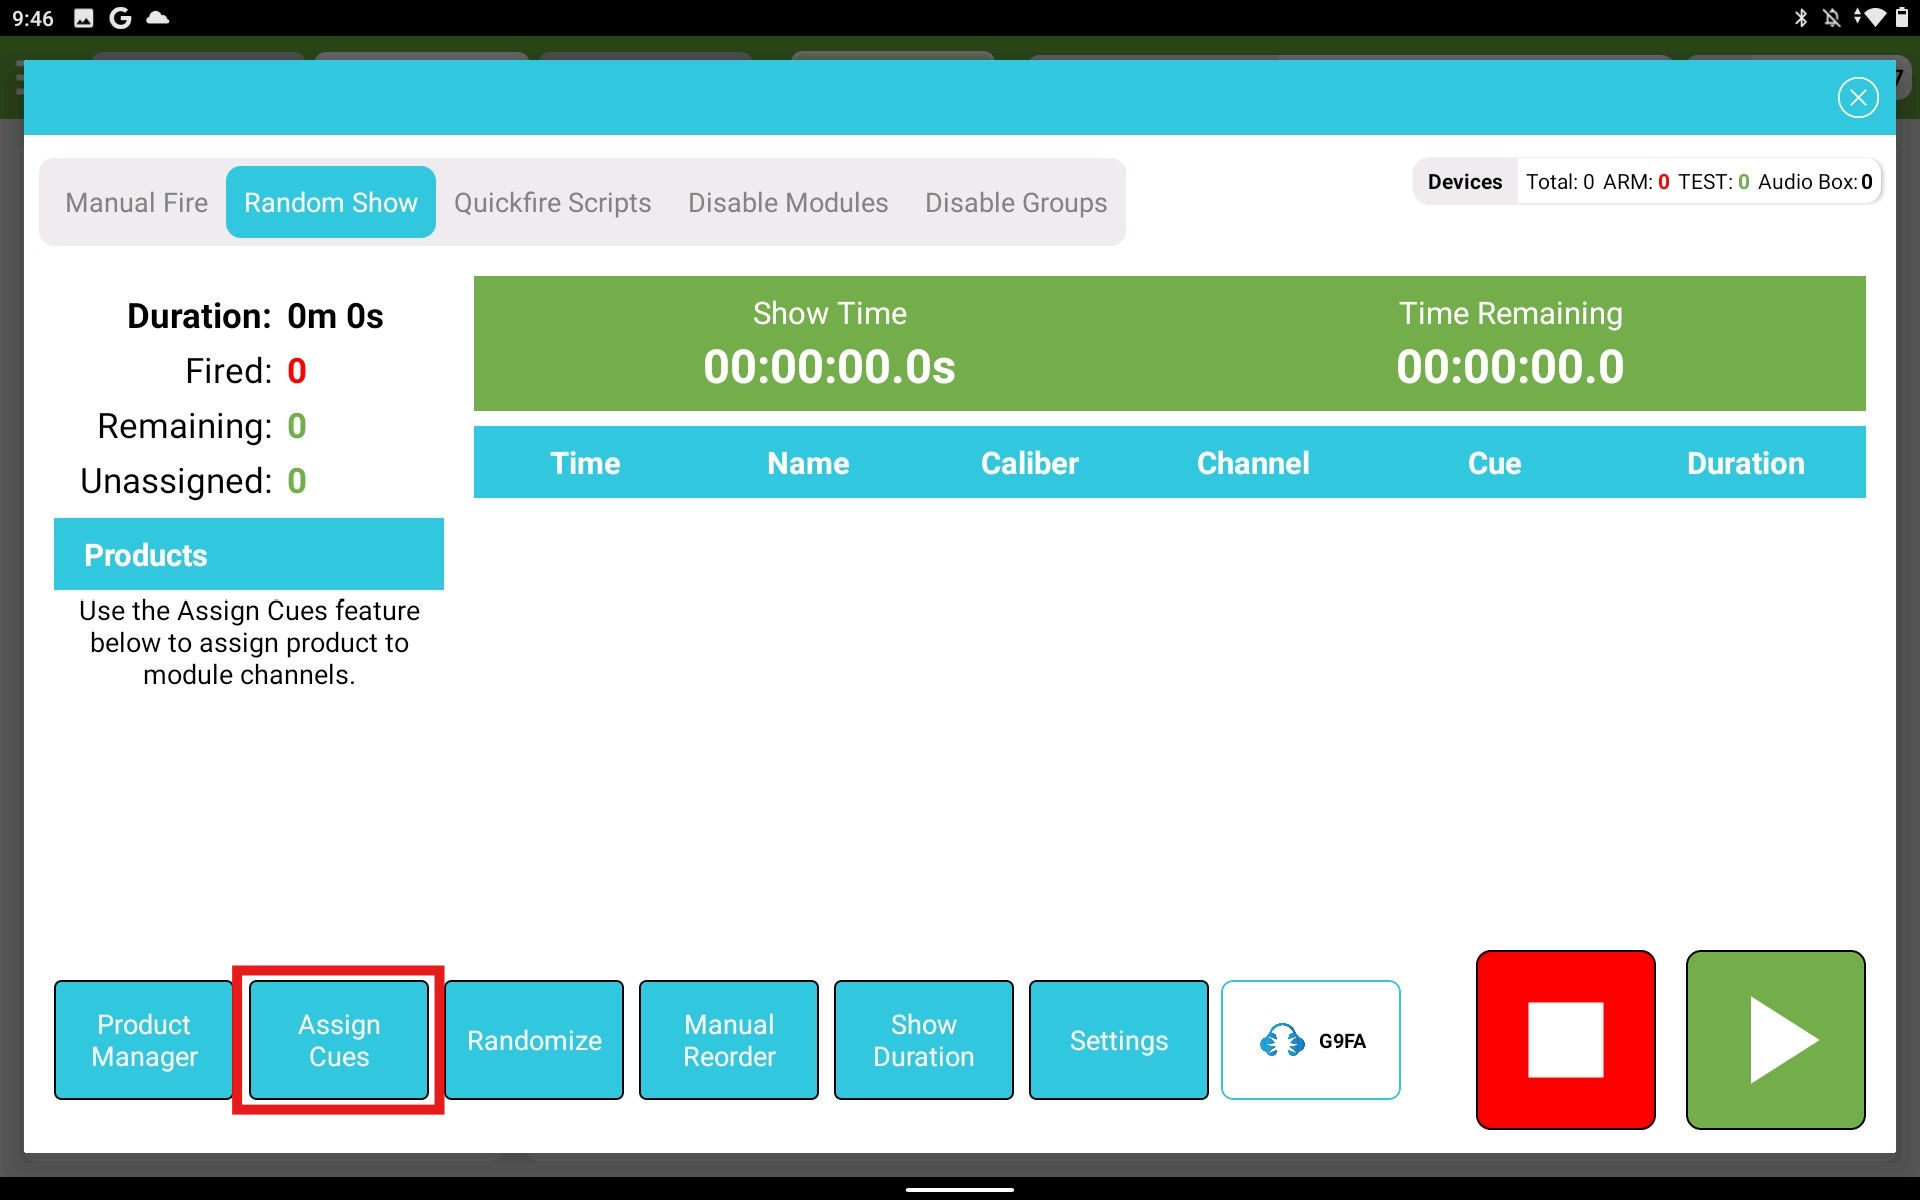
Task: Open the Disable Modules tab
Action: [x=787, y=202]
